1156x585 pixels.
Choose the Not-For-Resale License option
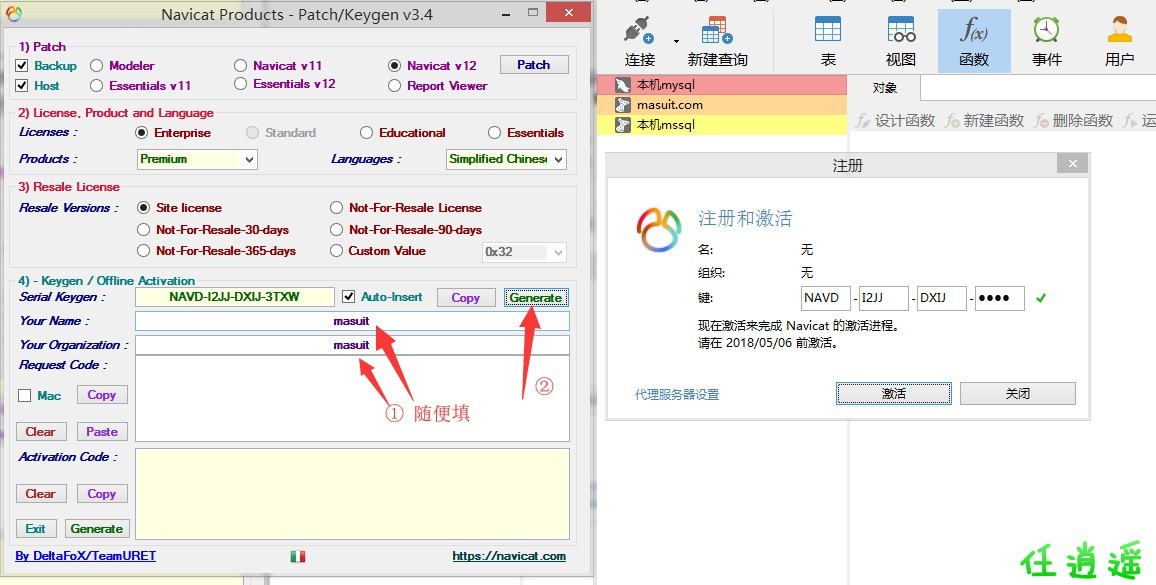point(337,208)
